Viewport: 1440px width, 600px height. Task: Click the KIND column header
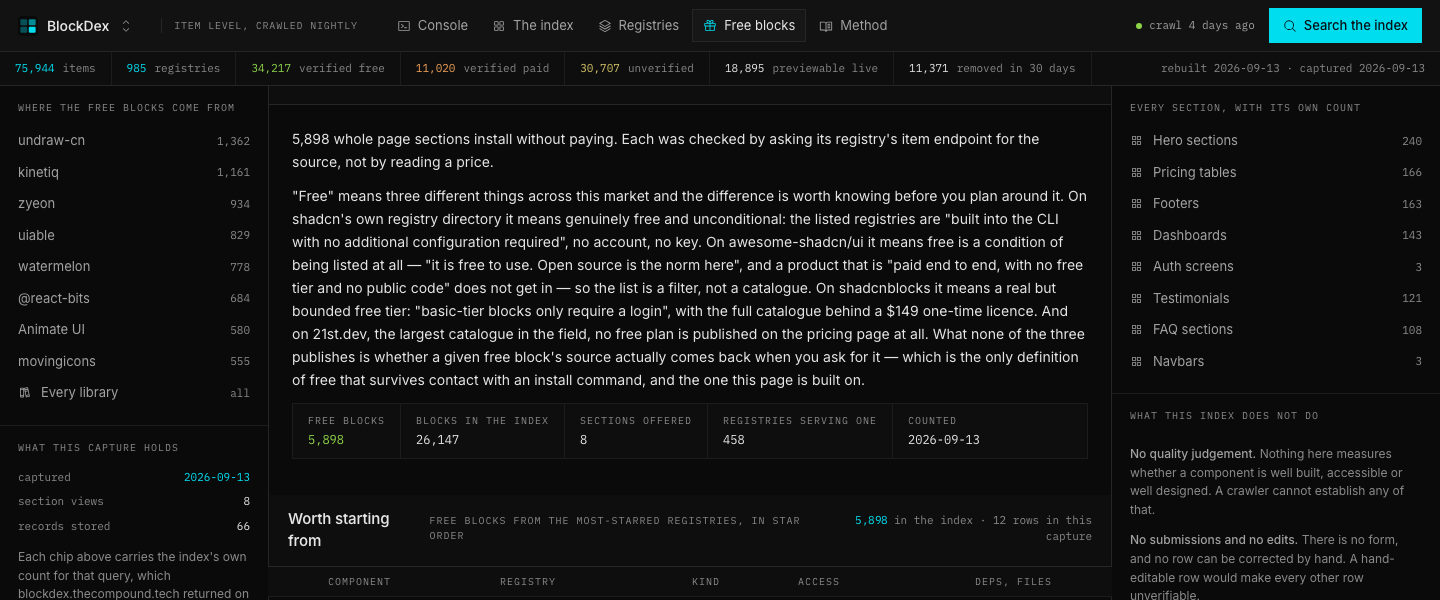[x=706, y=582]
